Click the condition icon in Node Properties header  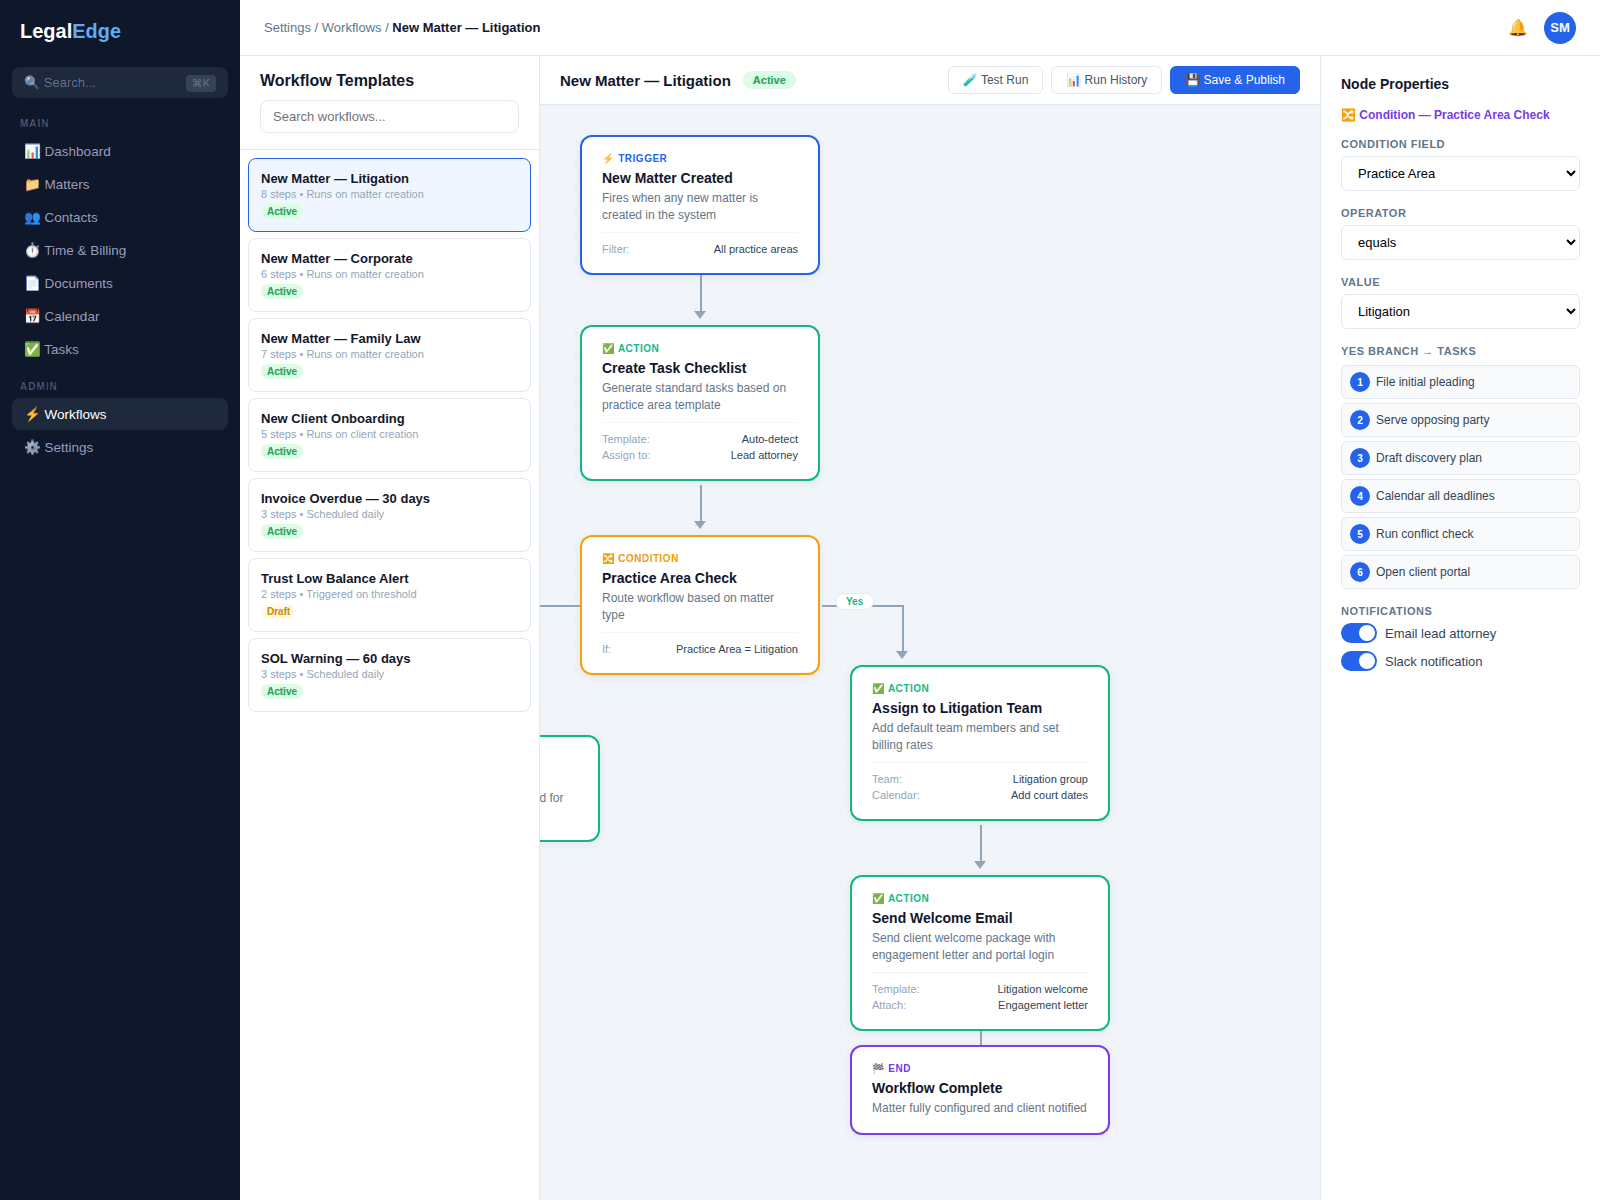(1348, 115)
